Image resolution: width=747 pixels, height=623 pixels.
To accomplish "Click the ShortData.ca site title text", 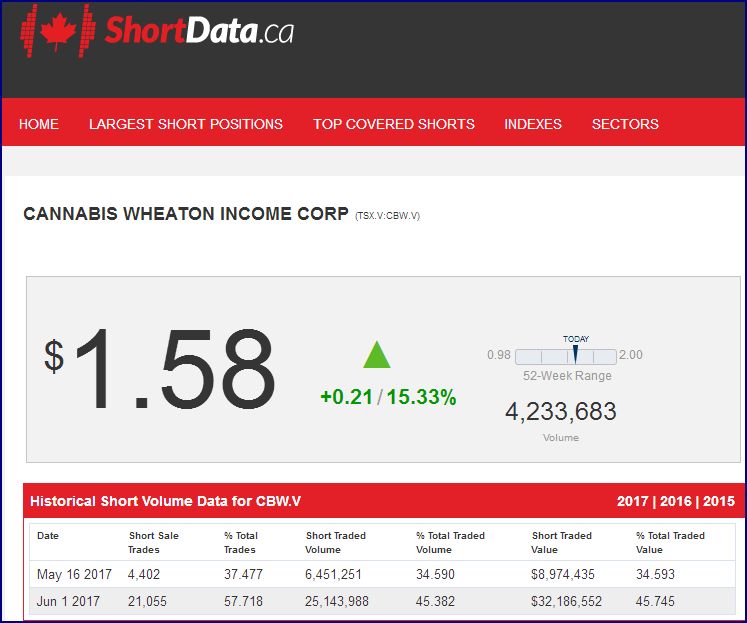I will [199, 30].
